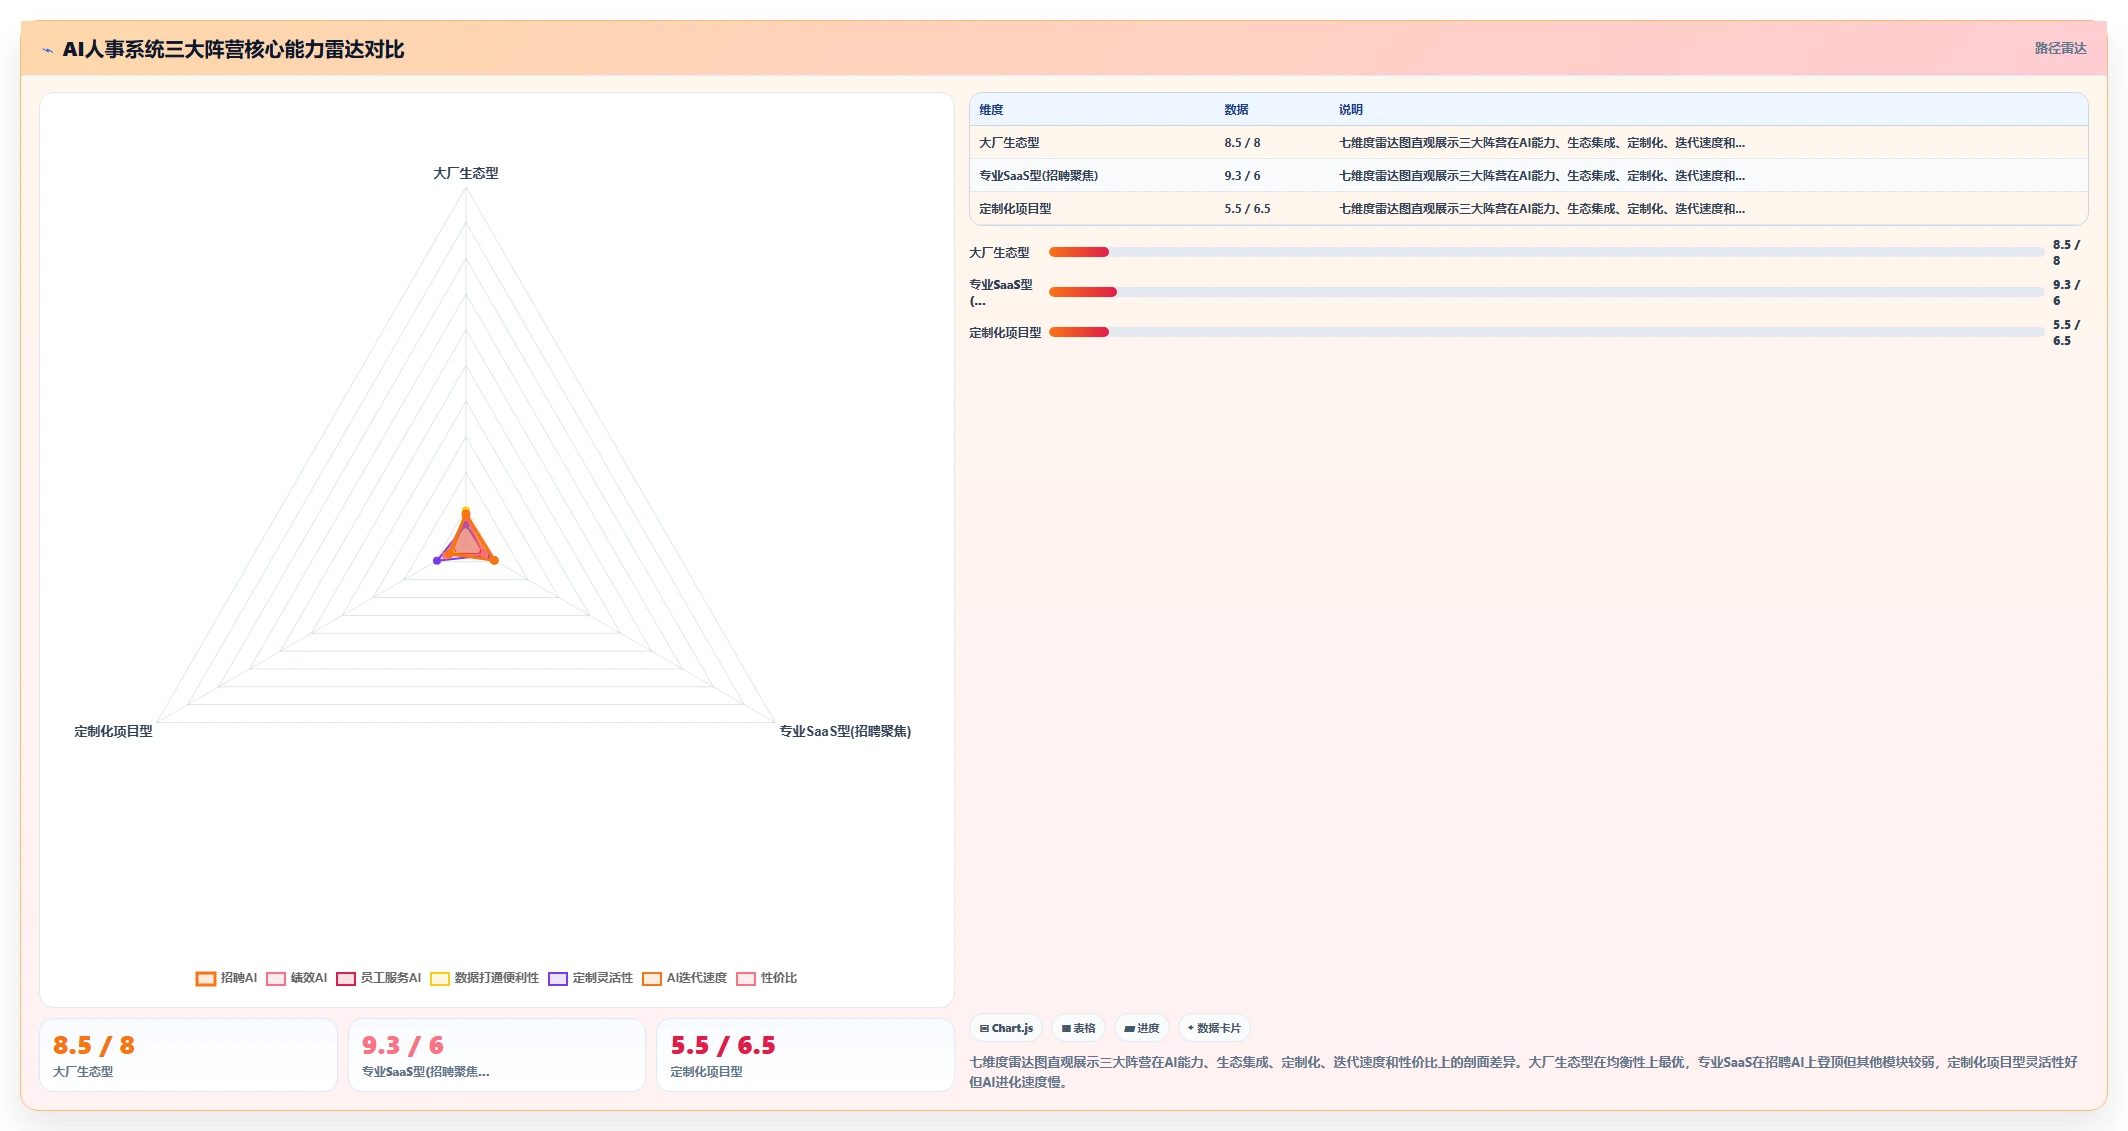Select the 数据卡片 tag chip
Image resolution: width=2128 pixels, height=1131 pixels.
click(x=1214, y=1028)
